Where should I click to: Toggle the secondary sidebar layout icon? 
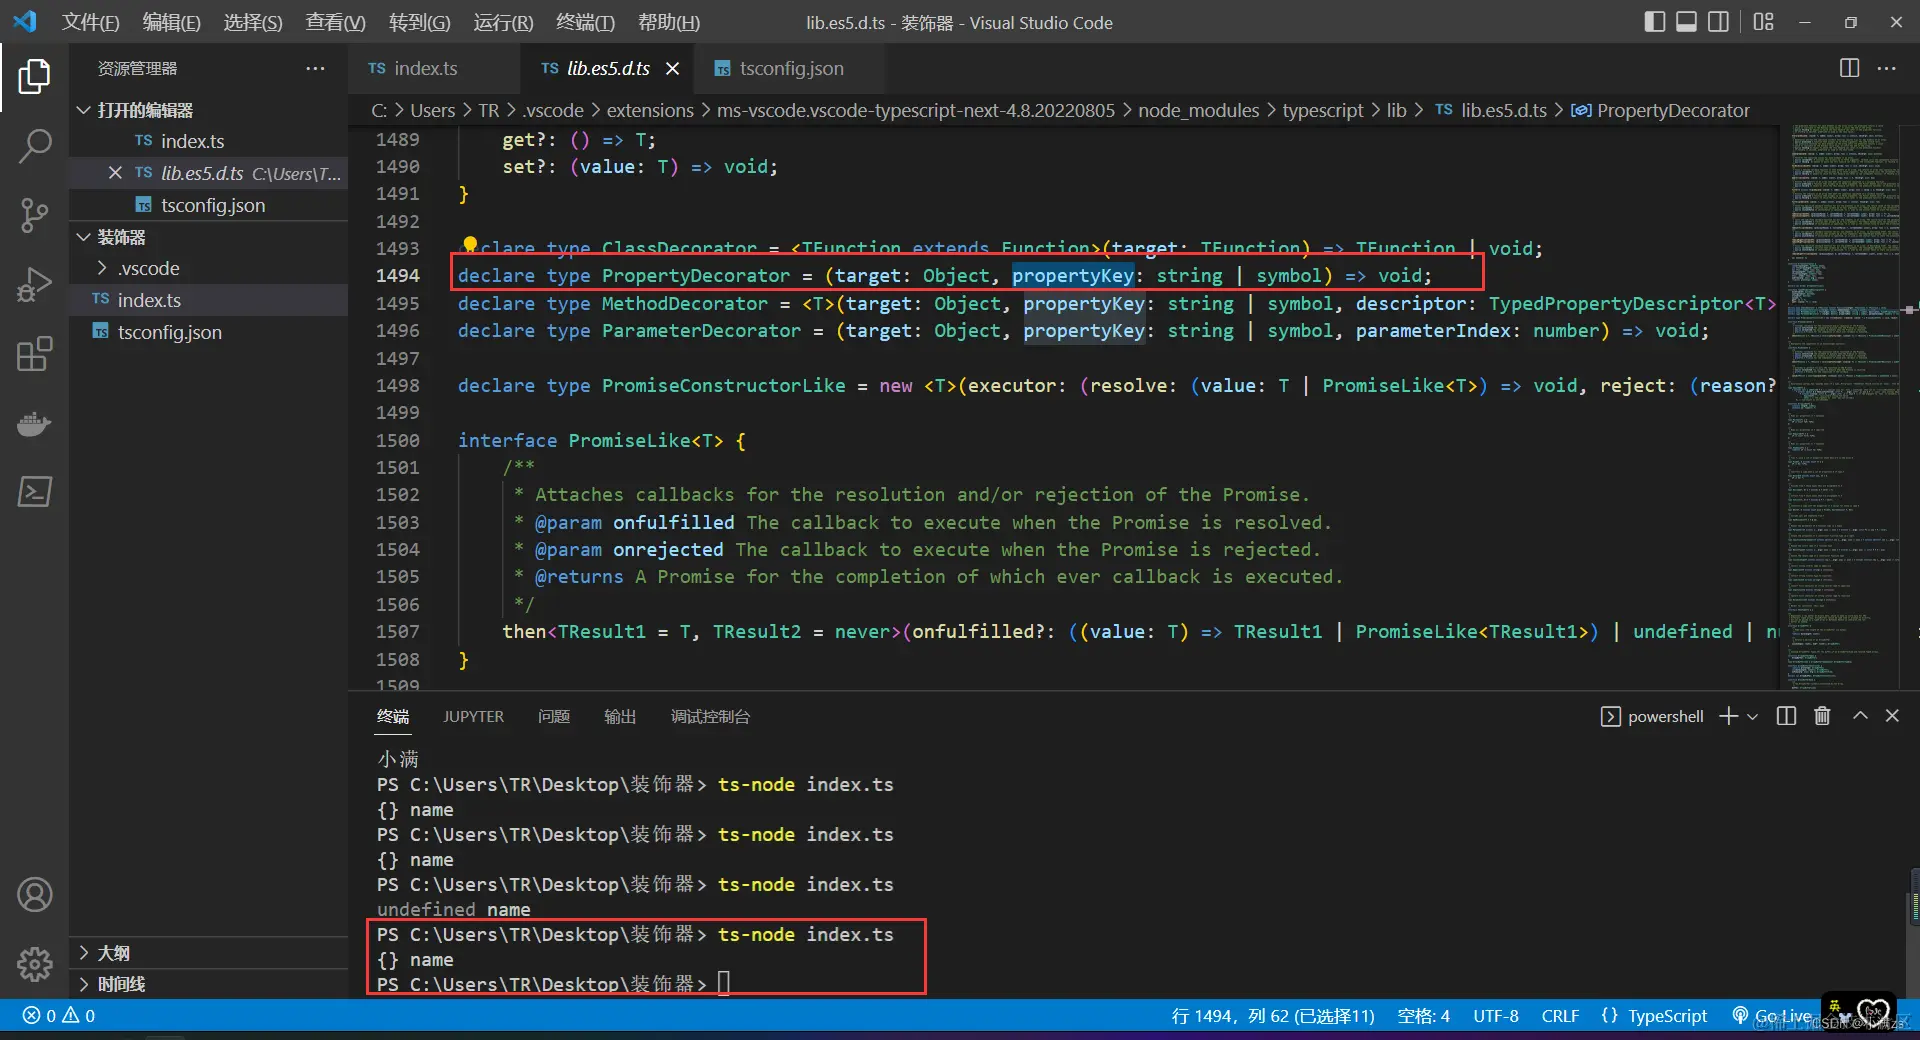pos(1718,22)
